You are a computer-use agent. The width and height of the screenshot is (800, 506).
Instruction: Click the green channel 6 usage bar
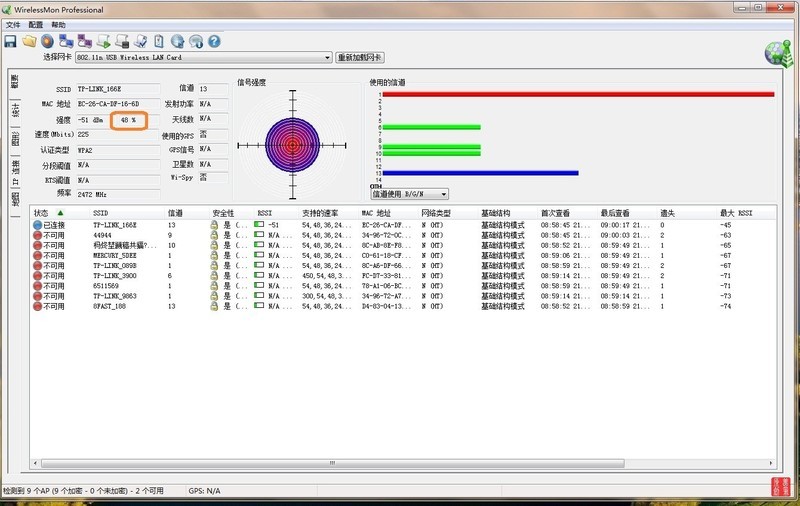(431, 127)
